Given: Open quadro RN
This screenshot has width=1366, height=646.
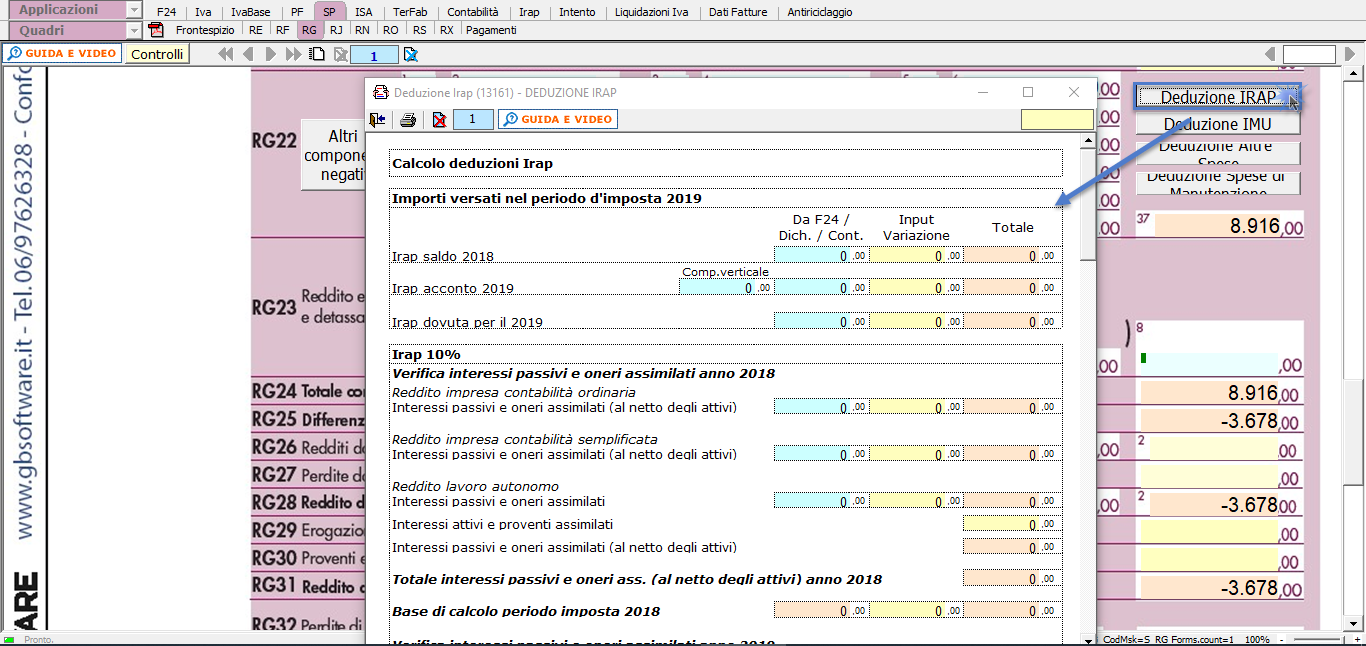Looking at the screenshot, I should (x=362, y=30).
